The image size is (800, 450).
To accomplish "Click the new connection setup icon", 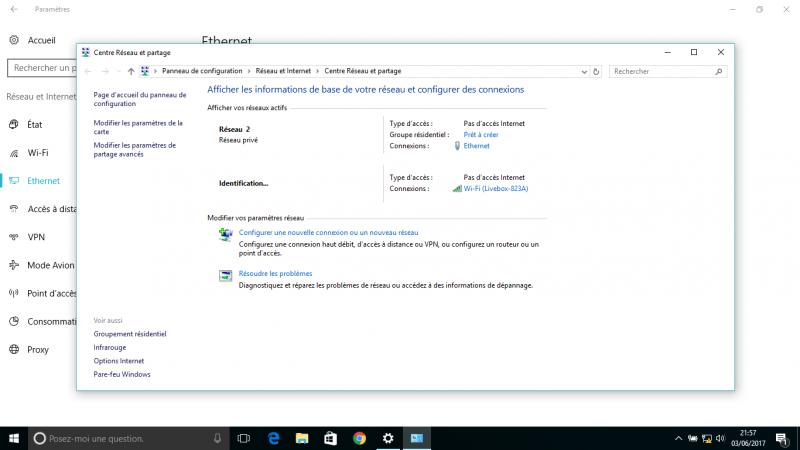I will click(226, 234).
